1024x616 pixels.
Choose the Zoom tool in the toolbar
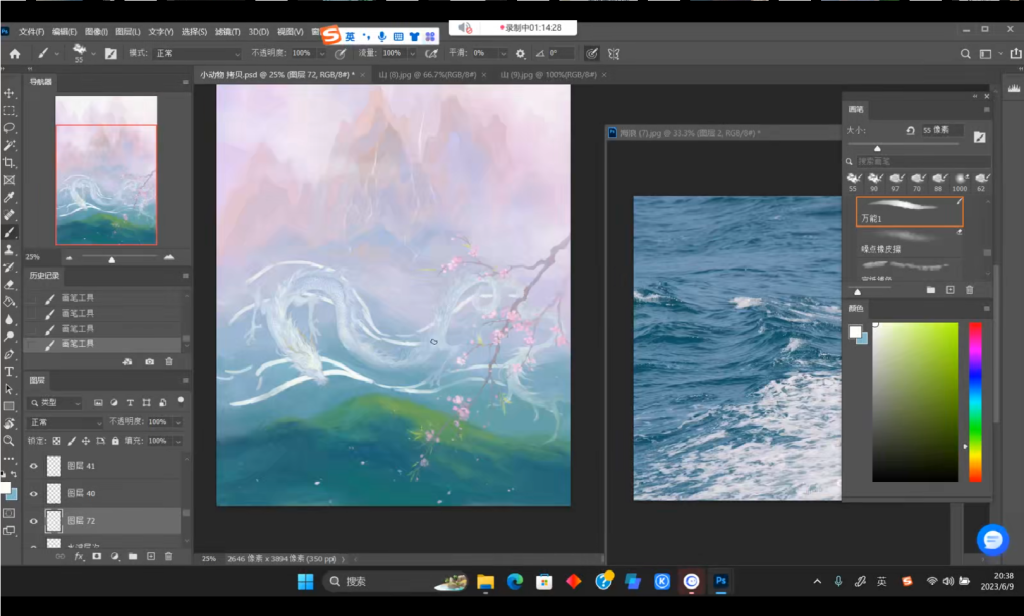9,440
